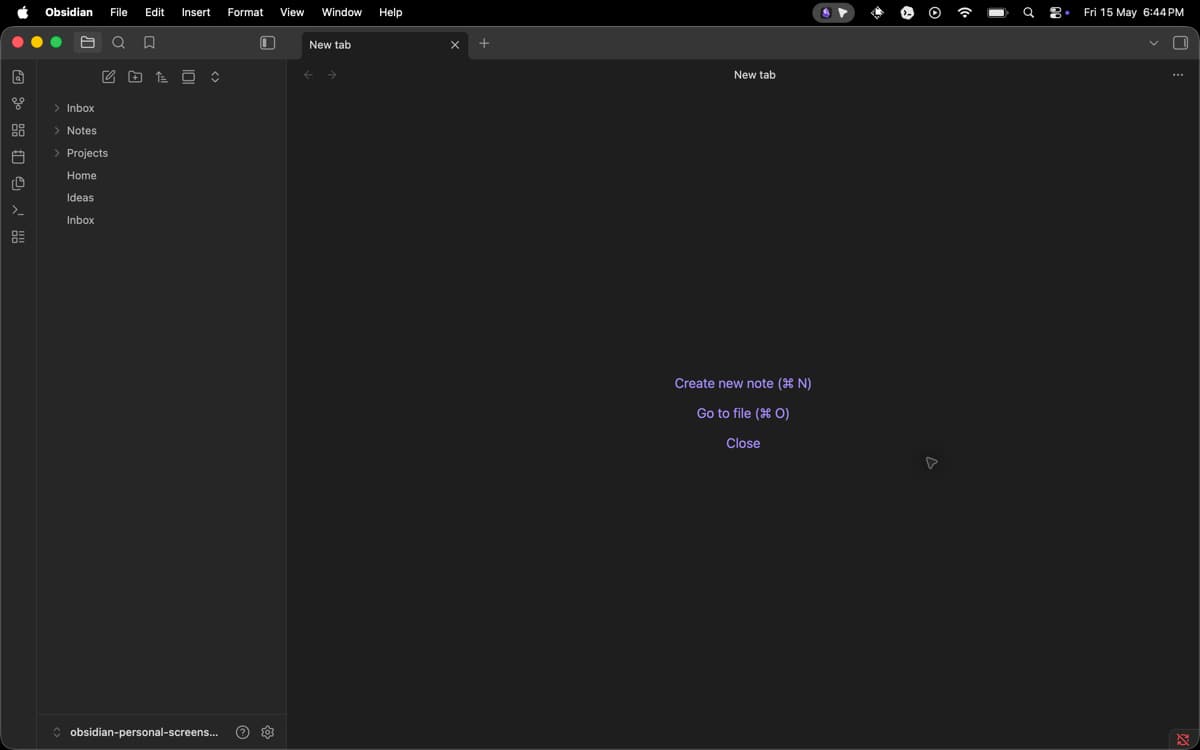Click the battery status icon

click(997, 12)
